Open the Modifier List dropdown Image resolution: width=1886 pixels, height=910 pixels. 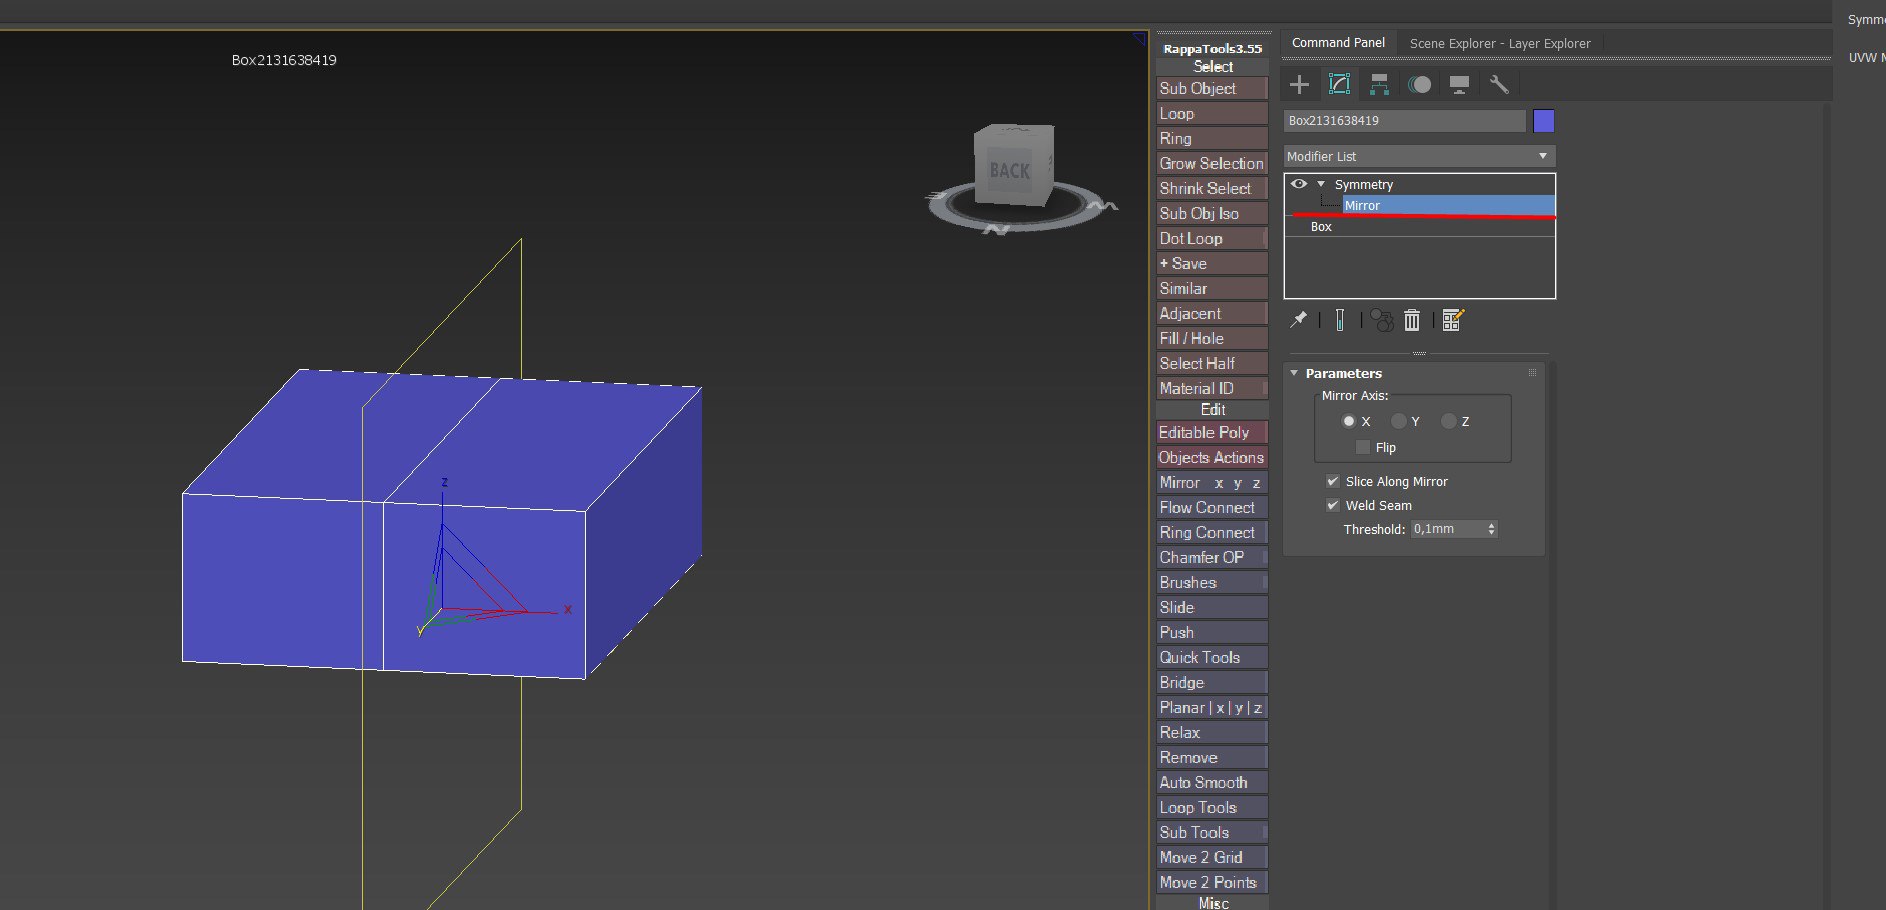(1419, 156)
